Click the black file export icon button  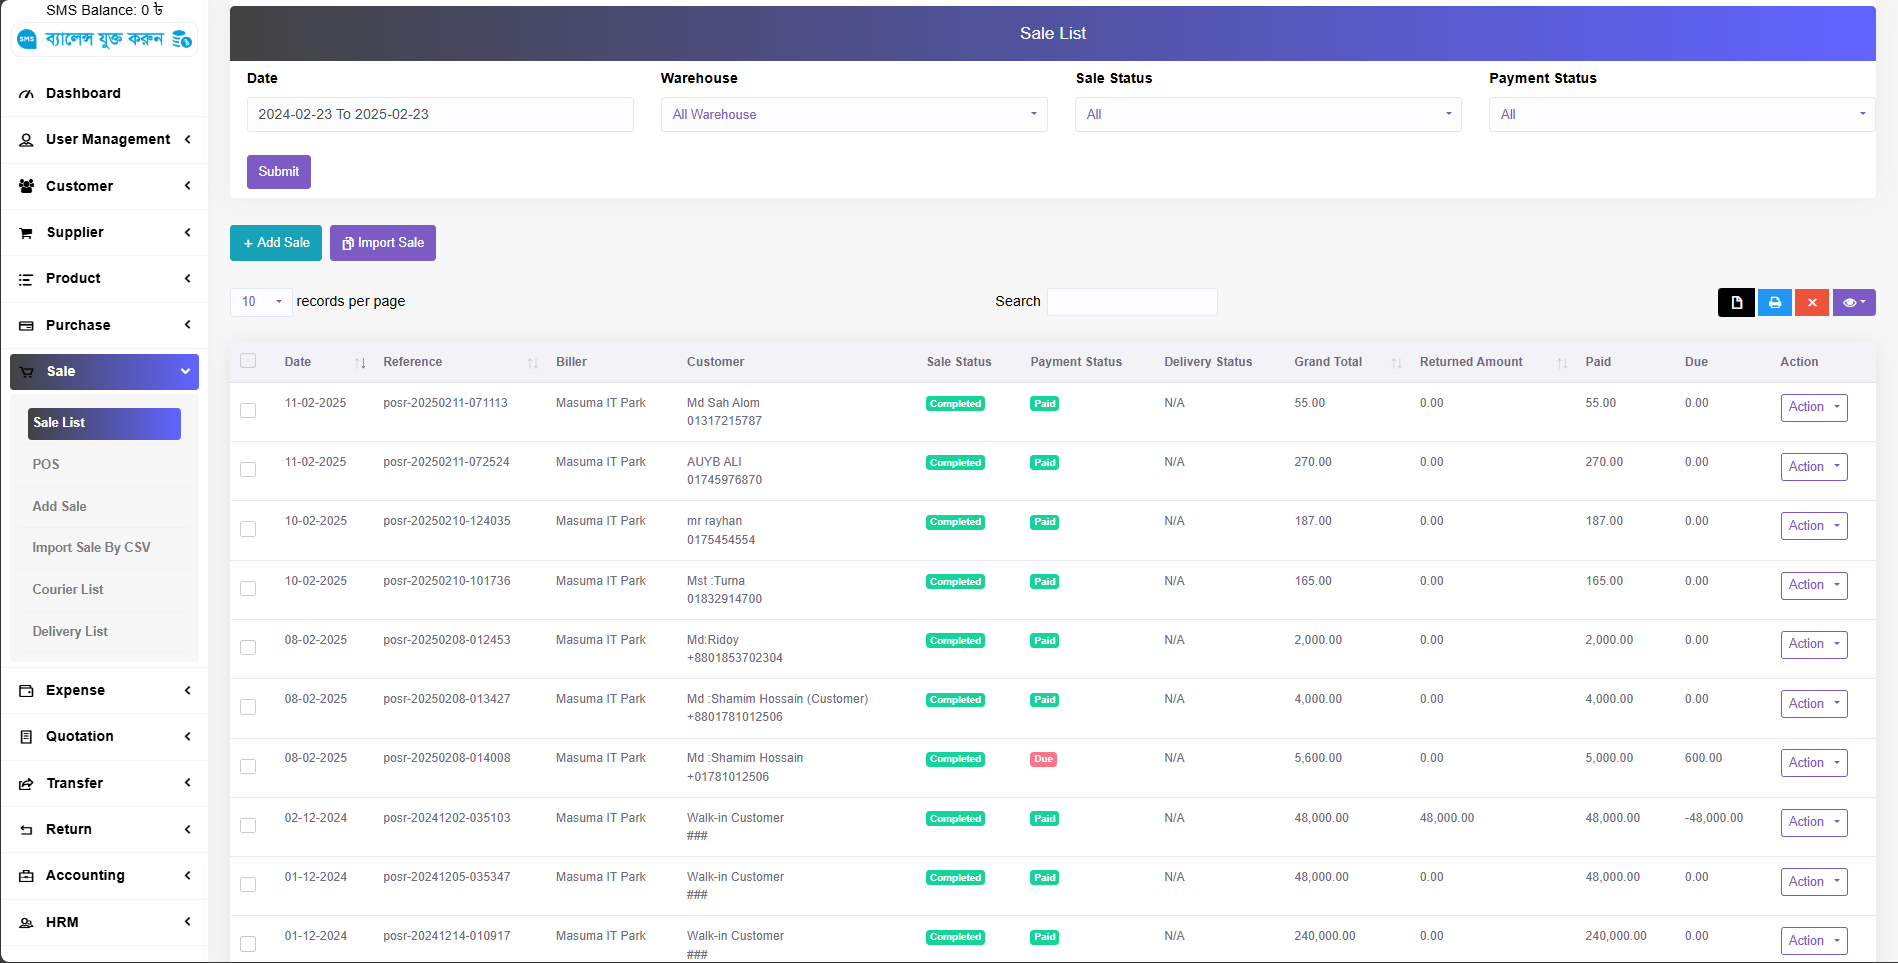[x=1736, y=302]
